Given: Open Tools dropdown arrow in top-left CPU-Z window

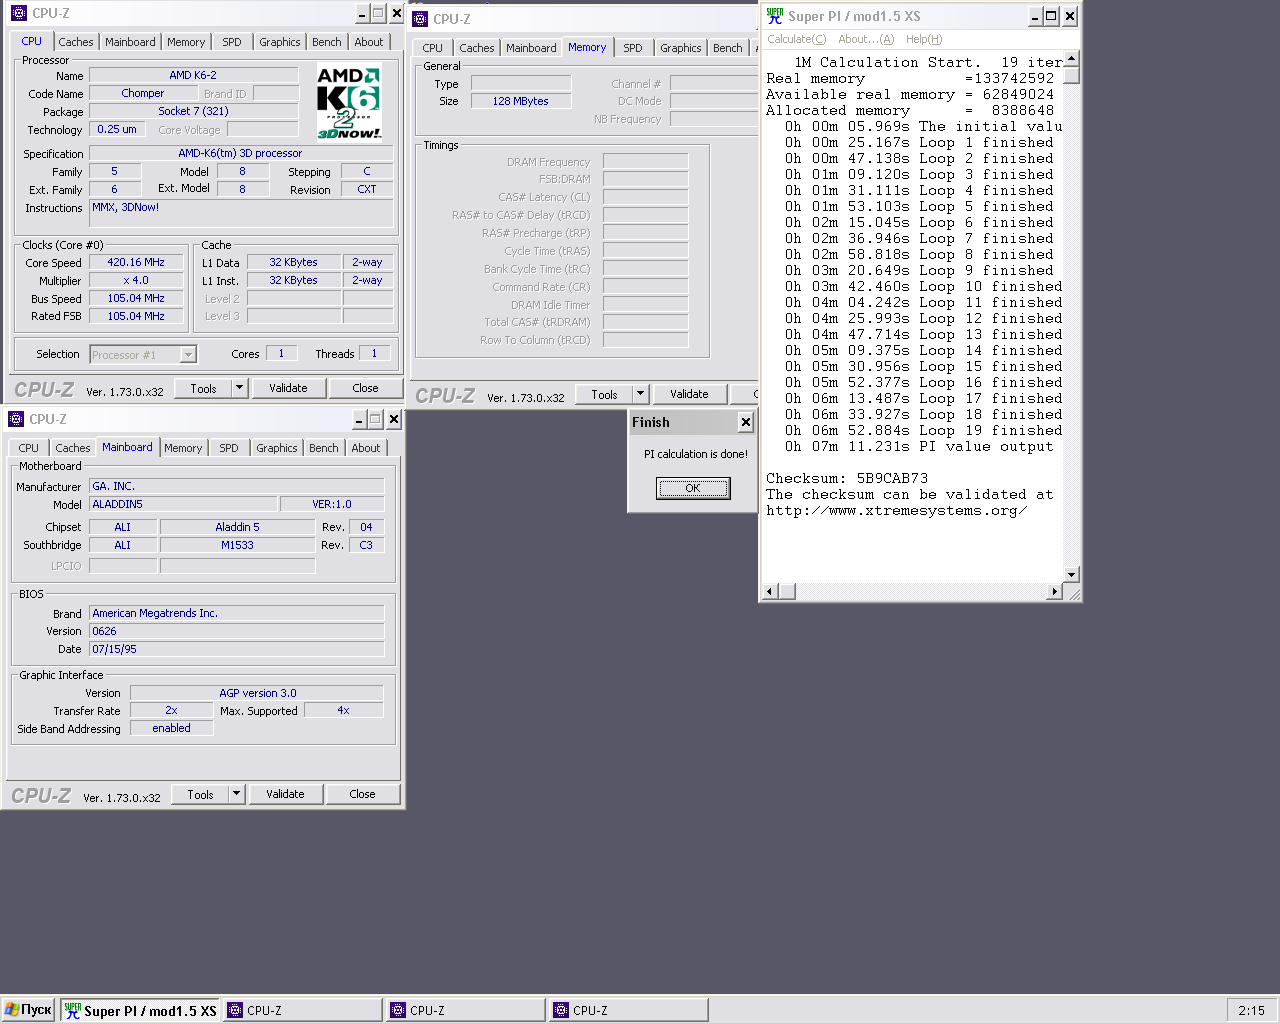Looking at the screenshot, I should (240, 388).
